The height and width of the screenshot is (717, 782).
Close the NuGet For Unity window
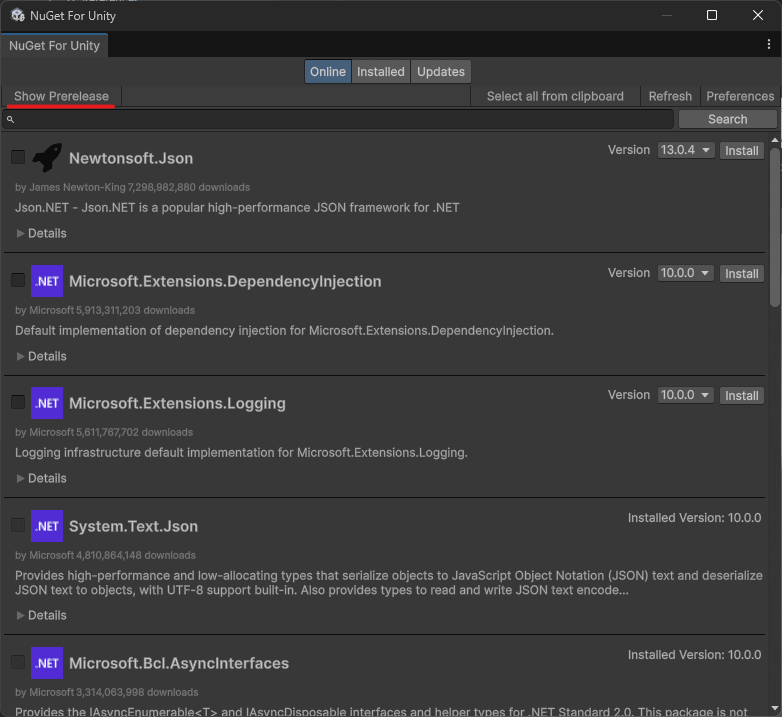pos(758,15)
